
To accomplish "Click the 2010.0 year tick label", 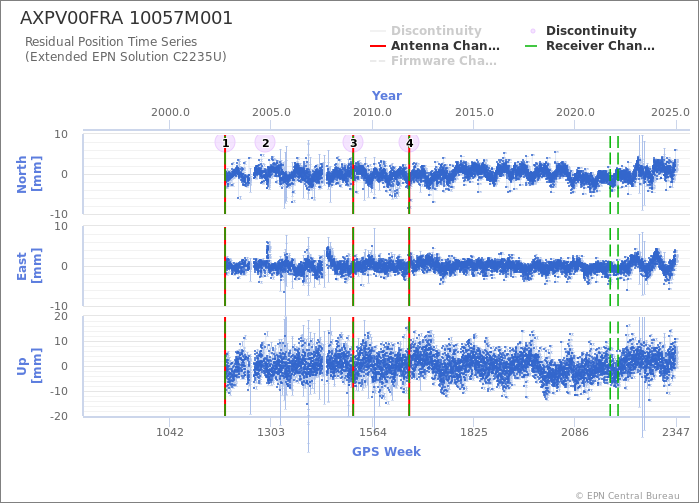I will click(373, 112).
